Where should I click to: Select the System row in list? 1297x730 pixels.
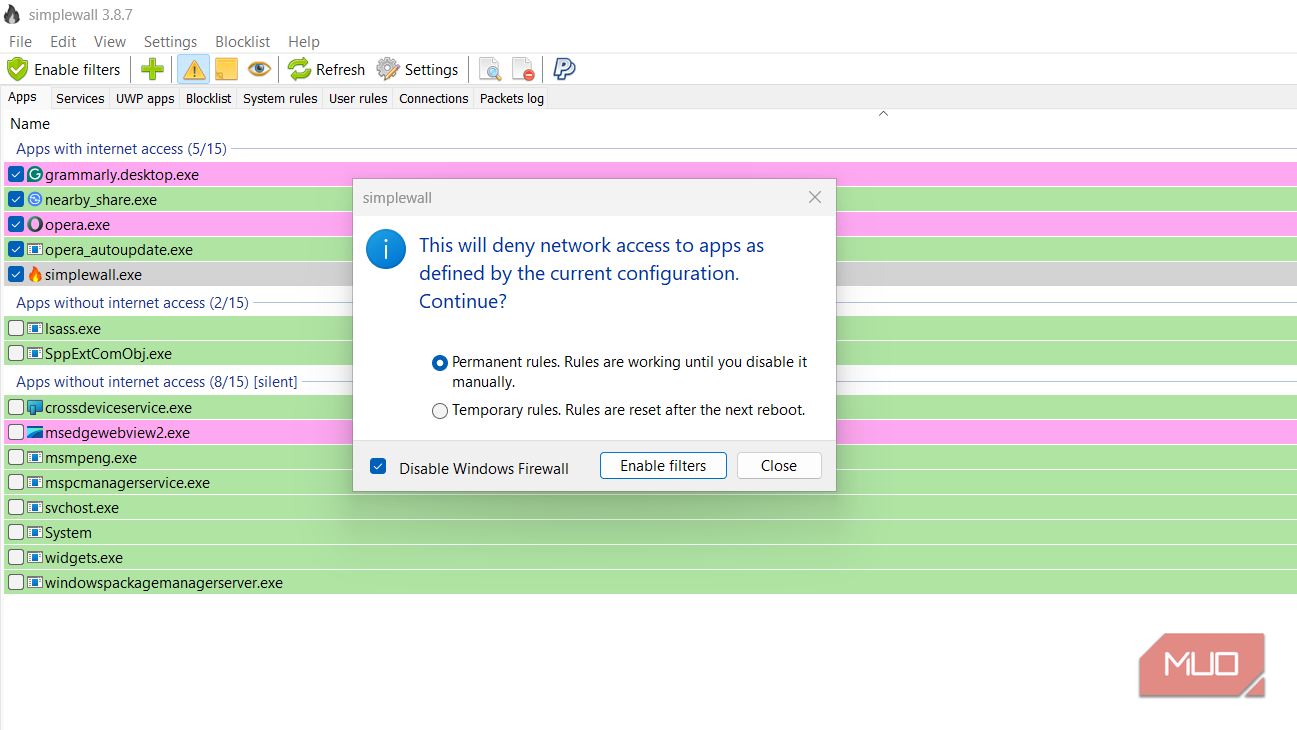[650, 532]
